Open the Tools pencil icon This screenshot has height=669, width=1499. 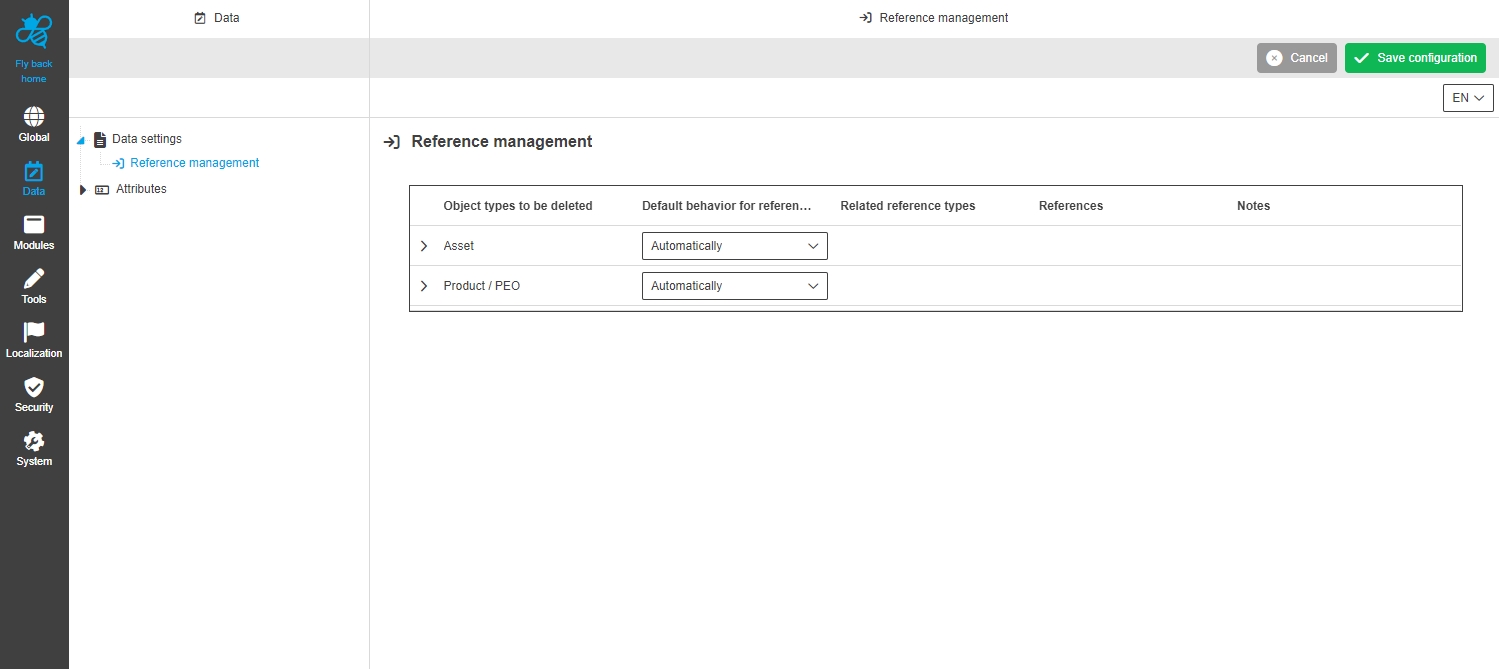pyautogui.click(x=34, y=279)
